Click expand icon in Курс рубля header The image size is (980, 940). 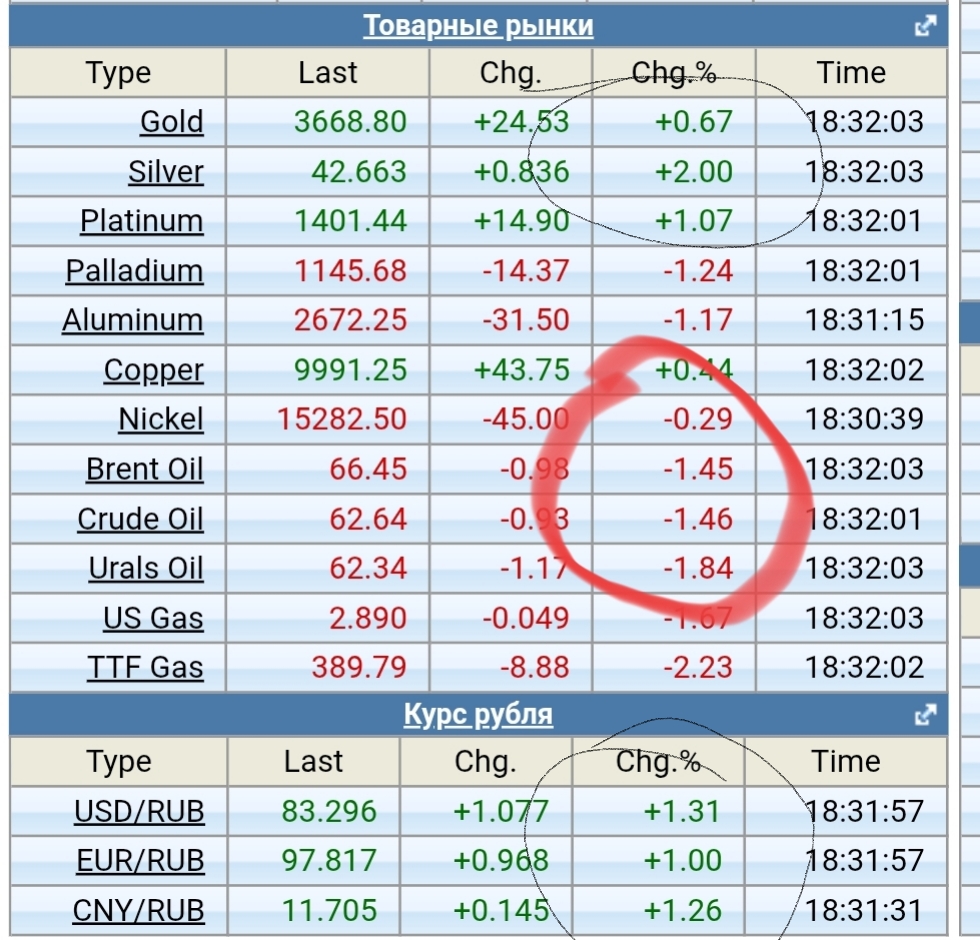926,715
